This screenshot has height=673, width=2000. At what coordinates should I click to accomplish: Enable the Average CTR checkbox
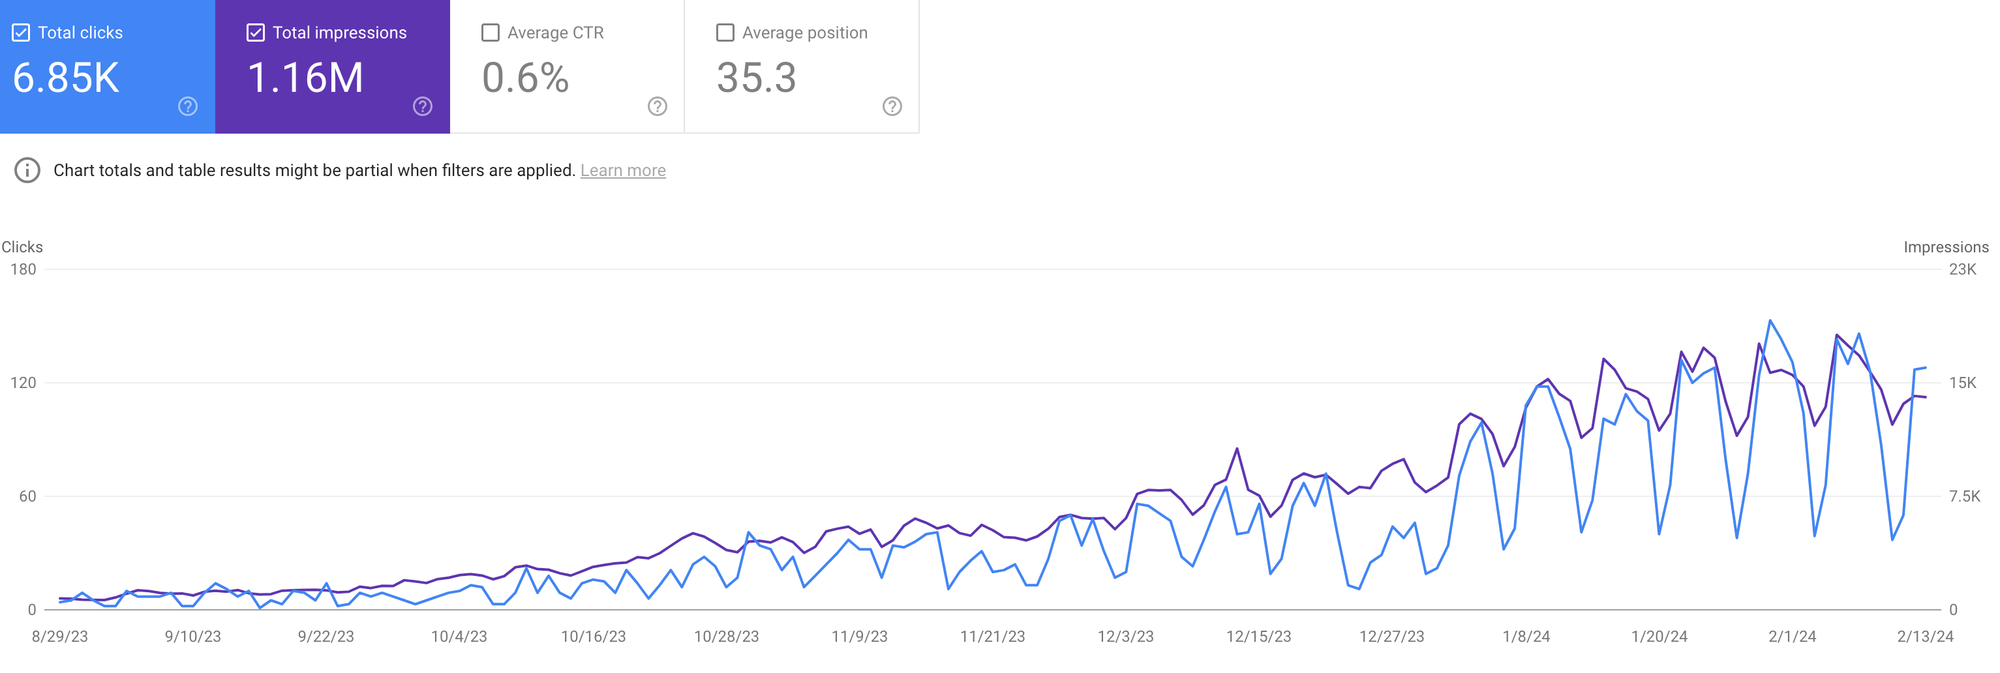click(491, 33)
